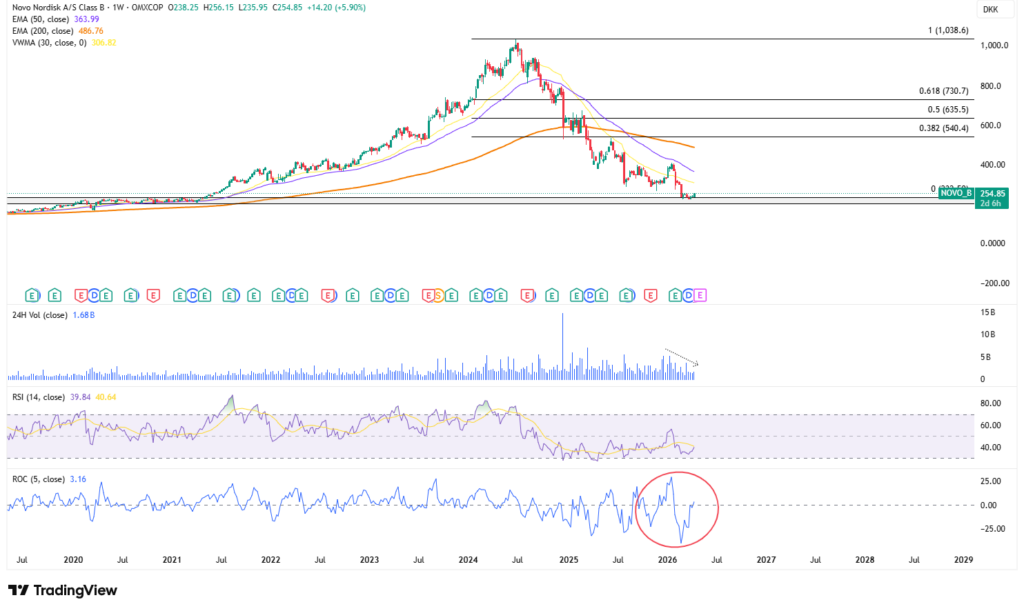Screen dimensions: 1024x611
Task: Open the first green earnings marker on the left
Action: [33, 296]
